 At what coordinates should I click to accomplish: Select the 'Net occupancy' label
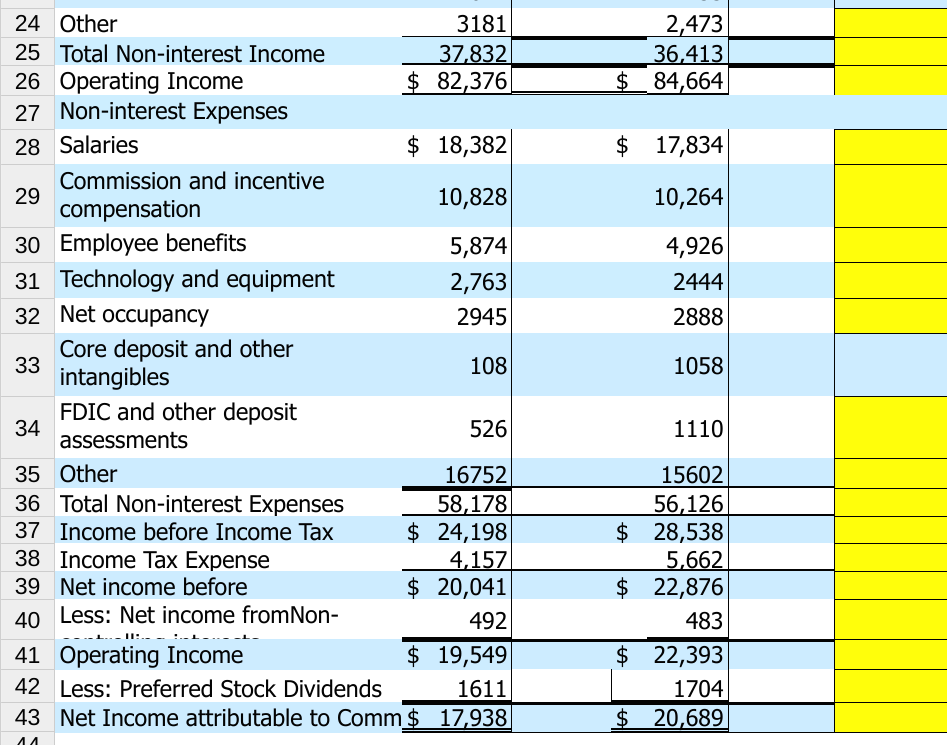(134, 315)
